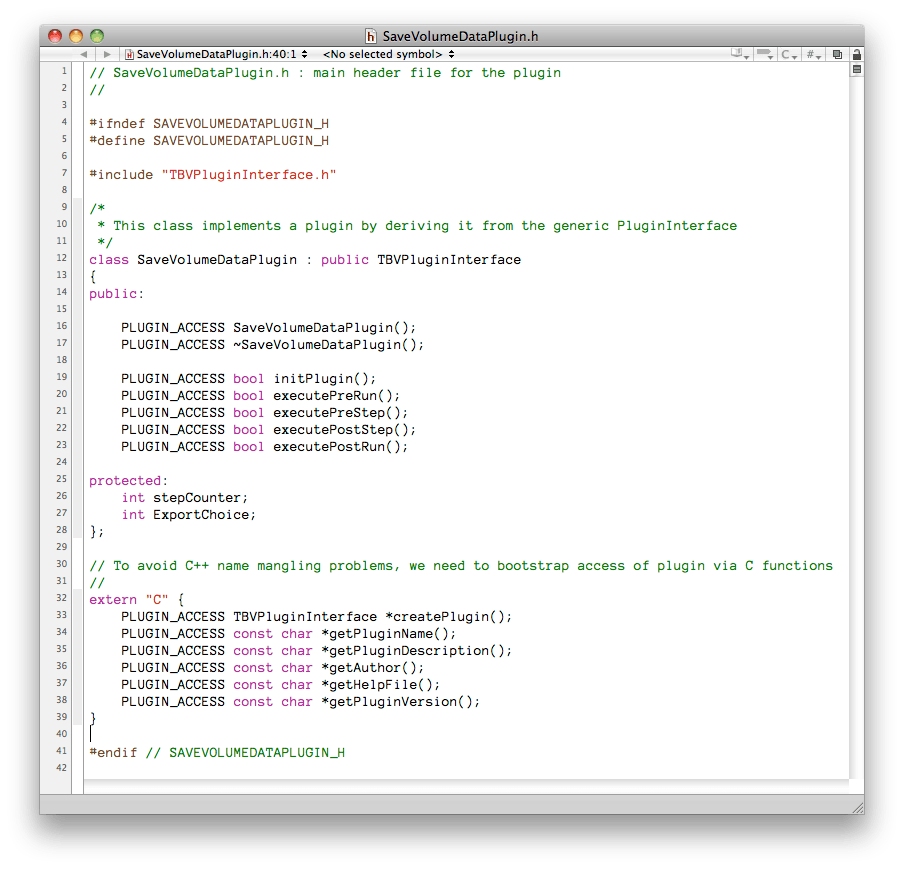Open the breakpoints menu via its arrow
The height and width of the screenshot is (869, 904).
pos(771,58)
